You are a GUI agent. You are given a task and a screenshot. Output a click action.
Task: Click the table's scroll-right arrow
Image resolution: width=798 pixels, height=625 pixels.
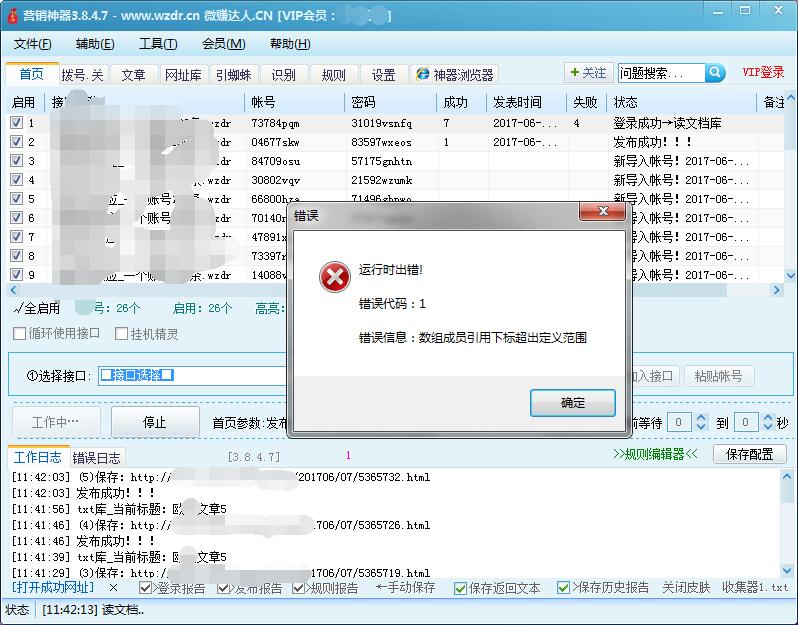777,290
